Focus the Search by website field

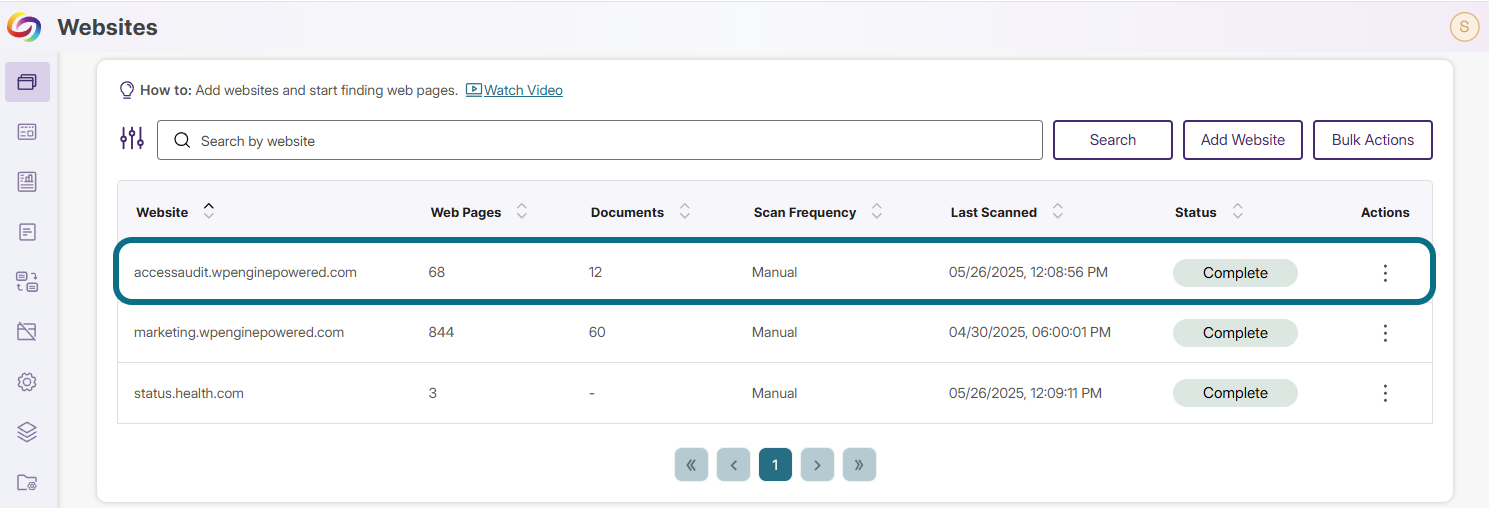point(600,140)
